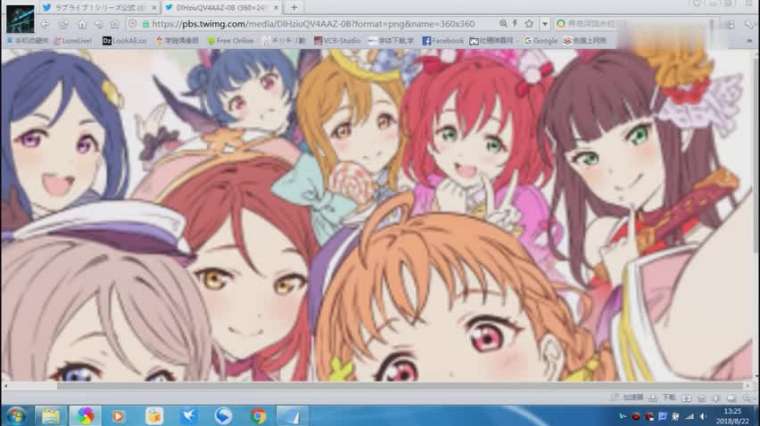The height and width of the screenshot is (426, 760).
Task: Click the lightning speed-mode icon
Action: click(515, 23)
